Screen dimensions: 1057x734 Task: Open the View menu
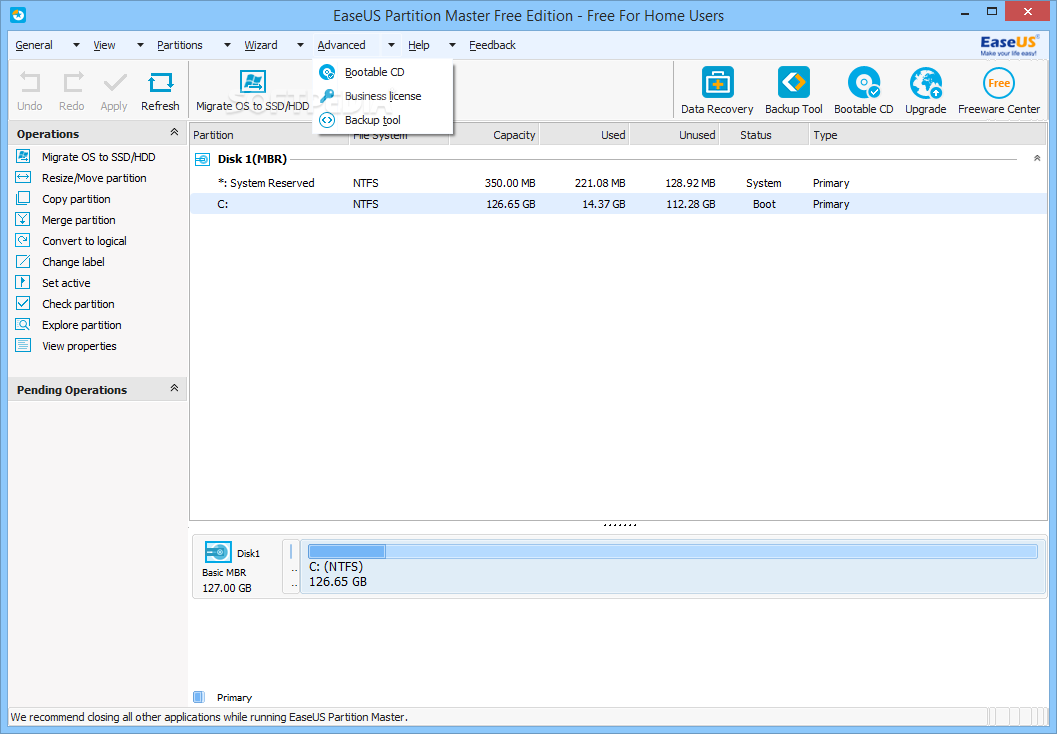[104, 45]
